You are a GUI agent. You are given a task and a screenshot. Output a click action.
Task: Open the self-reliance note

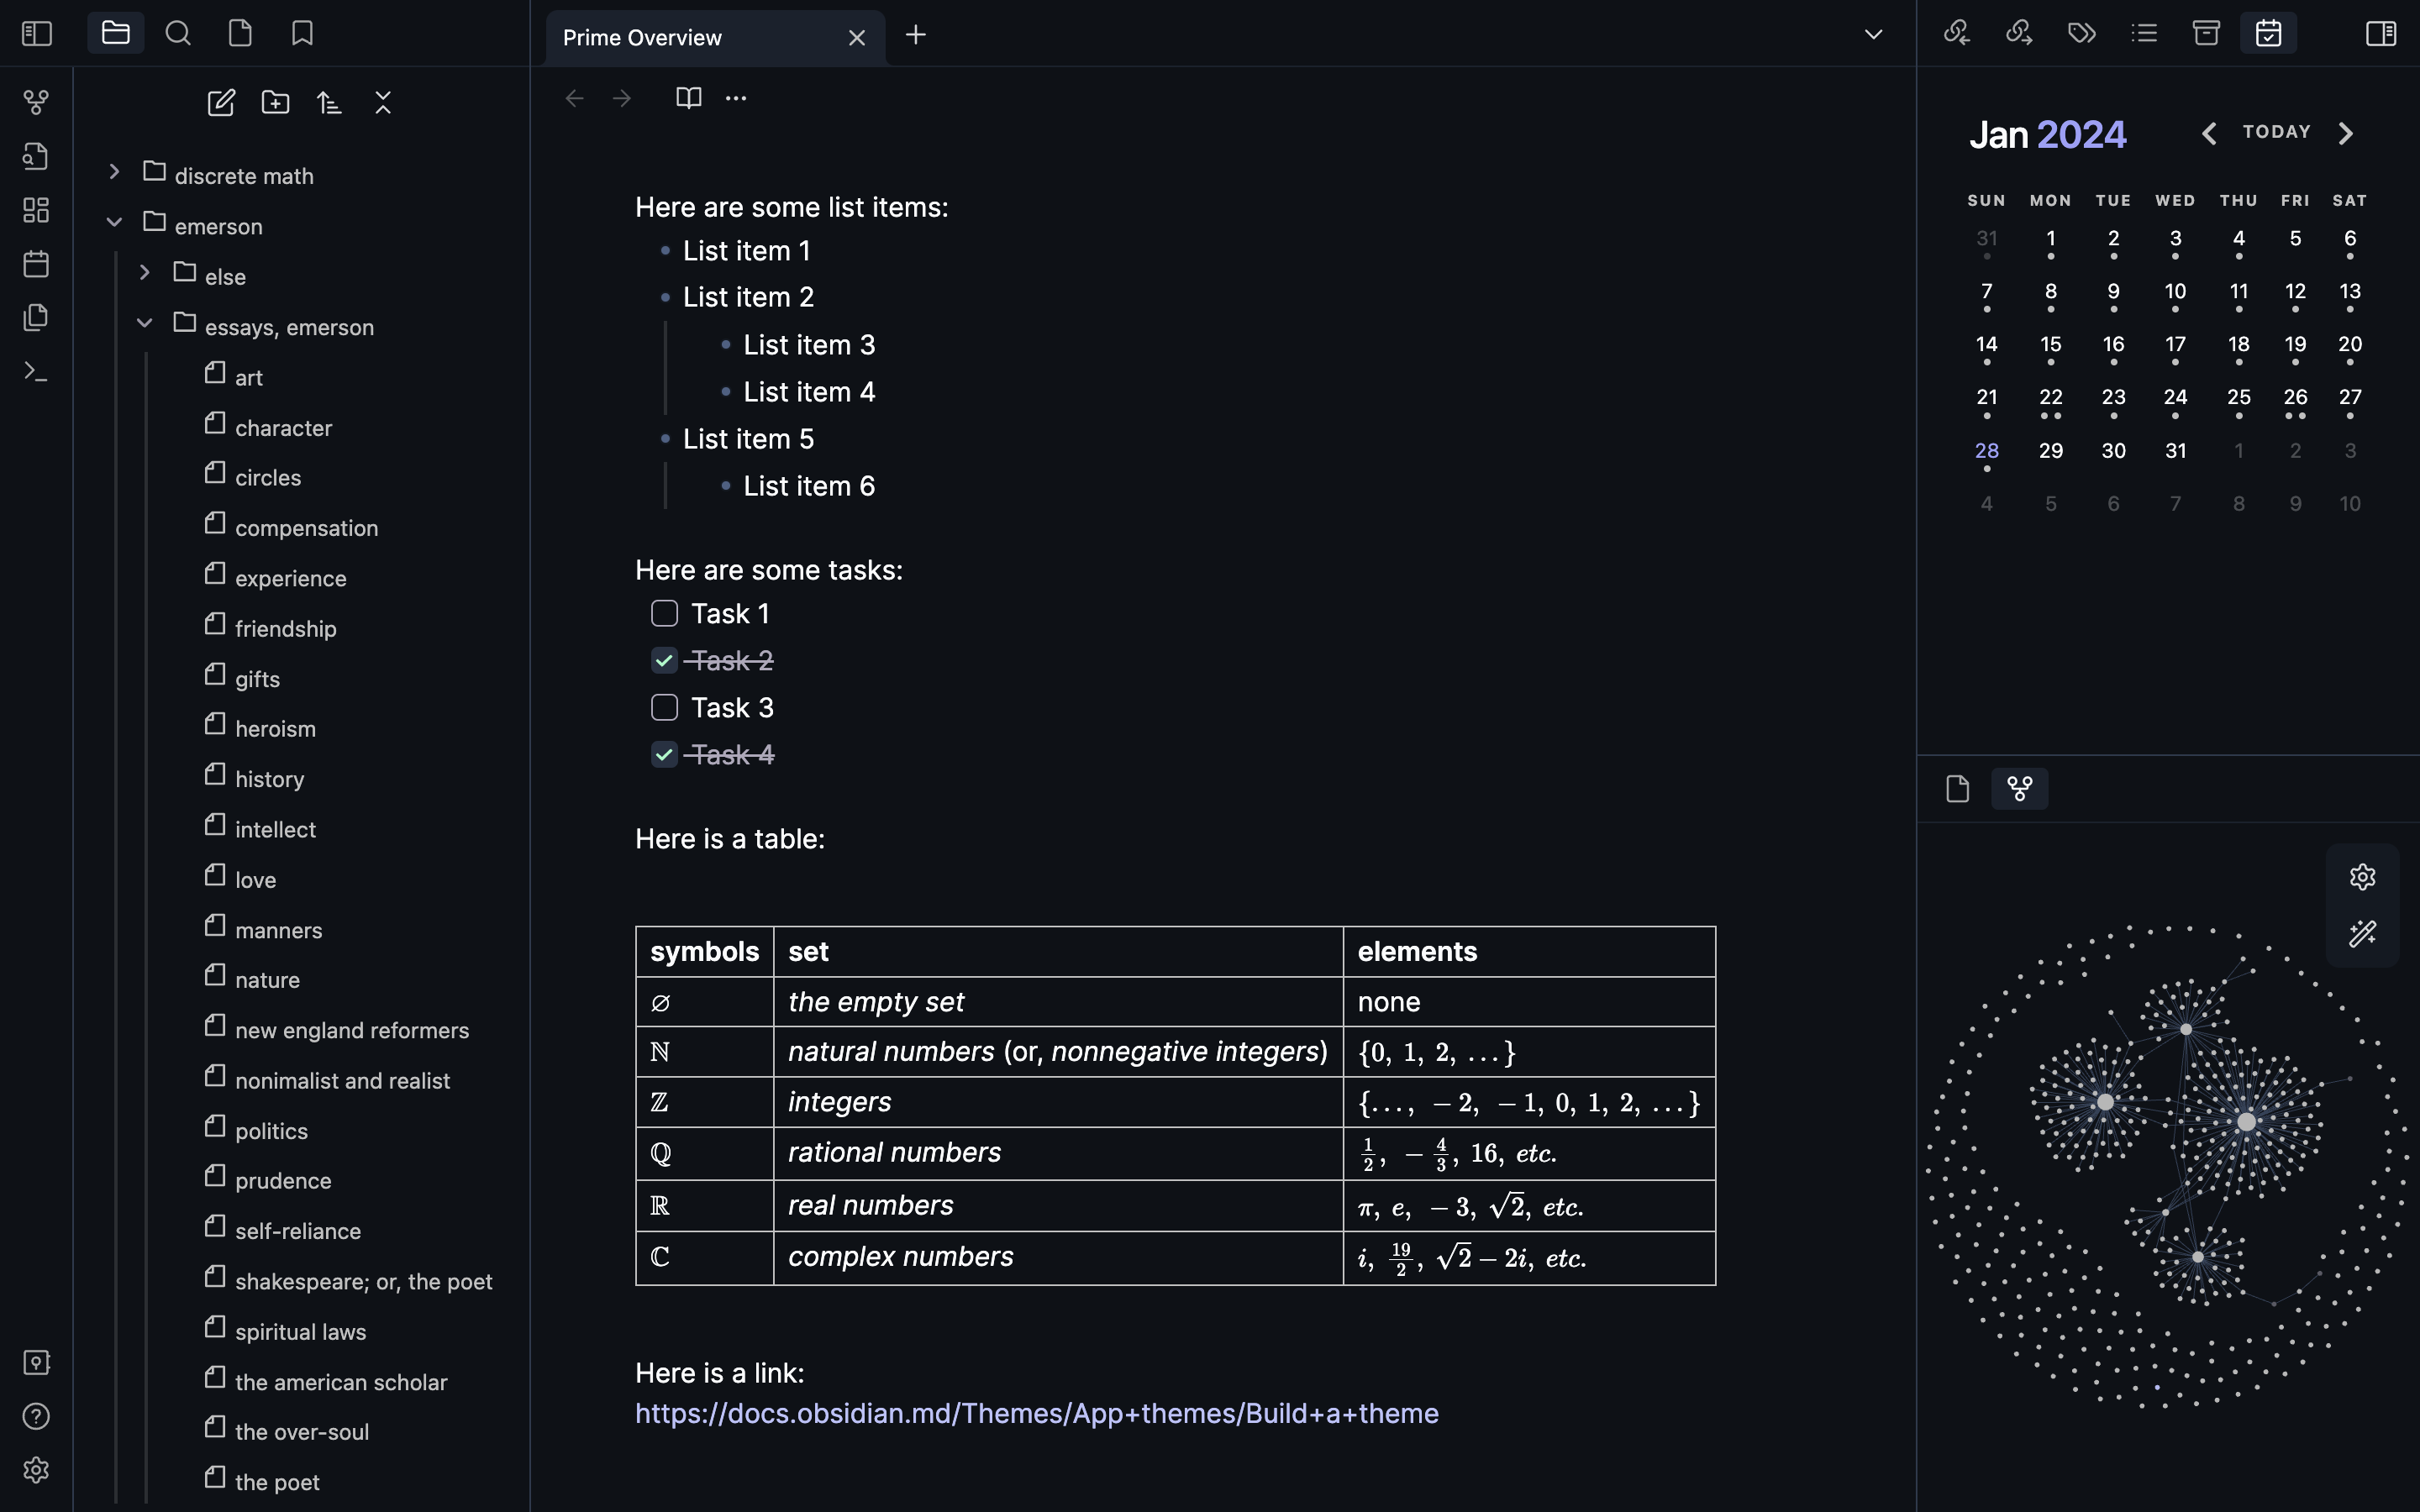(298, 1231)
